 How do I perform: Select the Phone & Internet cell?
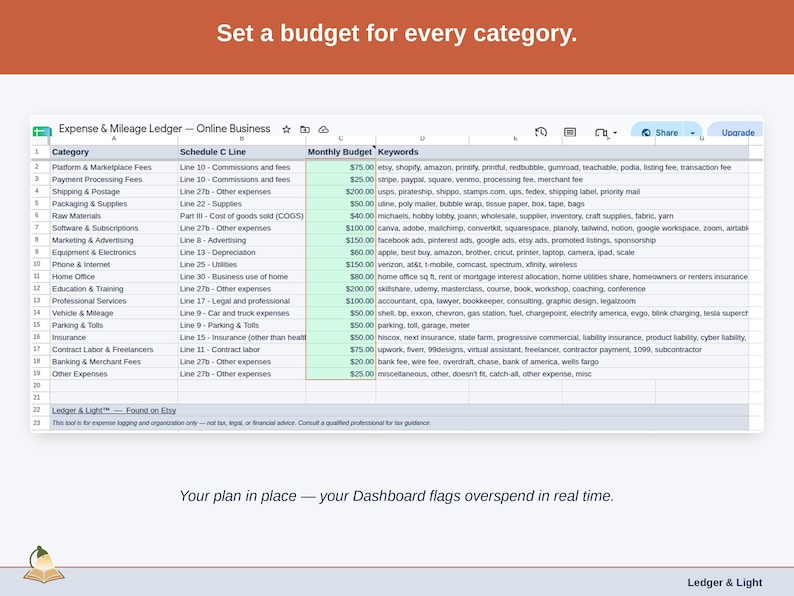pyautogui.click(x=114, y=264)
